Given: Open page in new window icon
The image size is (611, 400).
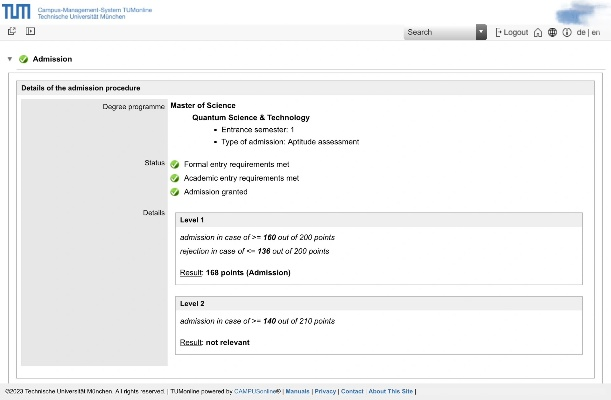Looking at the screenshot, I should coord(12,32).
